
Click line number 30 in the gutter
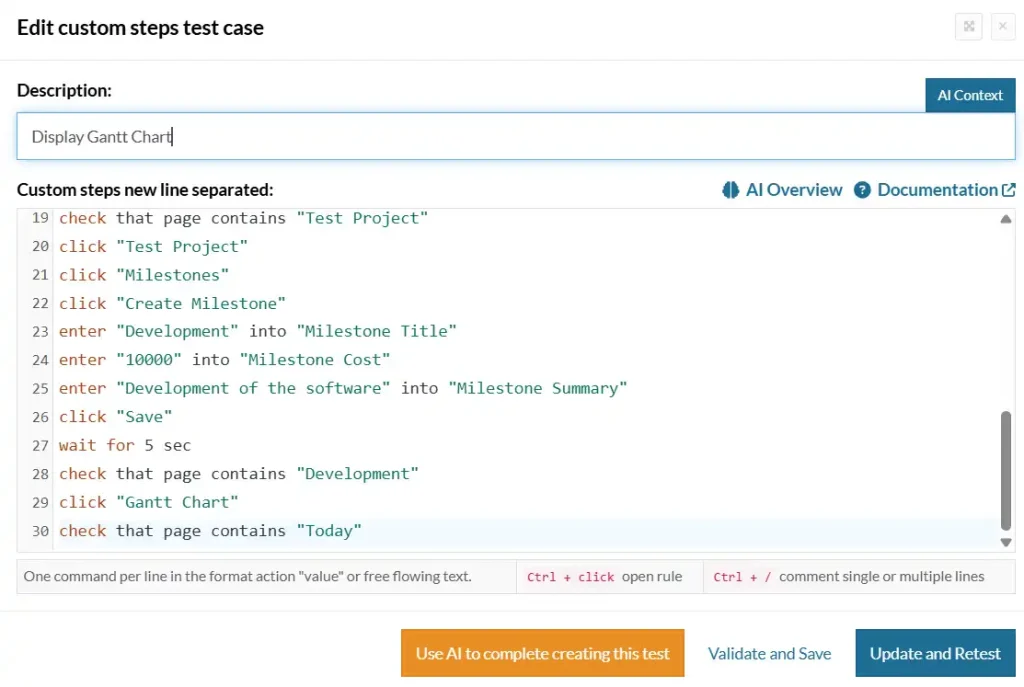tap(40, 531)
